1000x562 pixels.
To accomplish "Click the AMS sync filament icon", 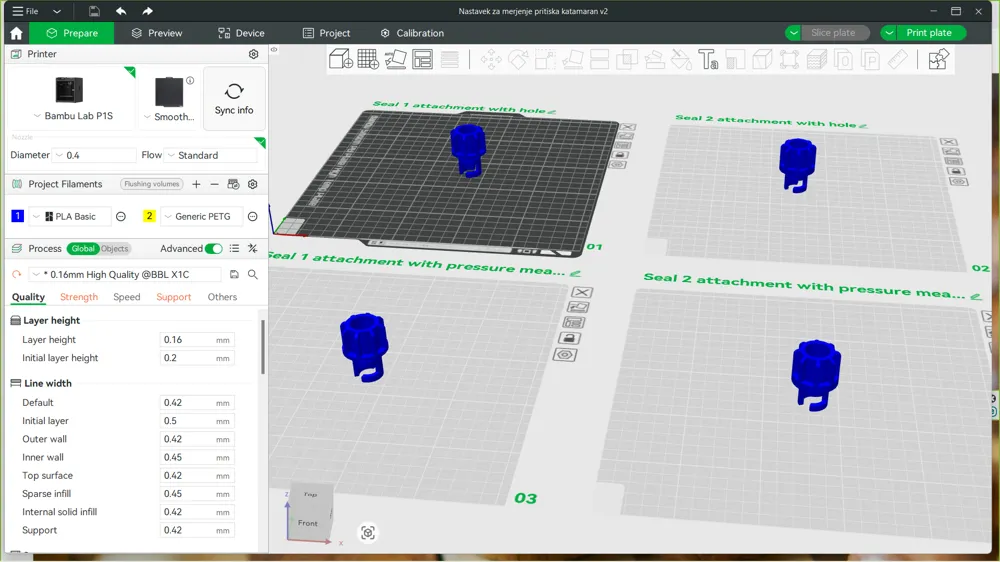I will point(233,184).
